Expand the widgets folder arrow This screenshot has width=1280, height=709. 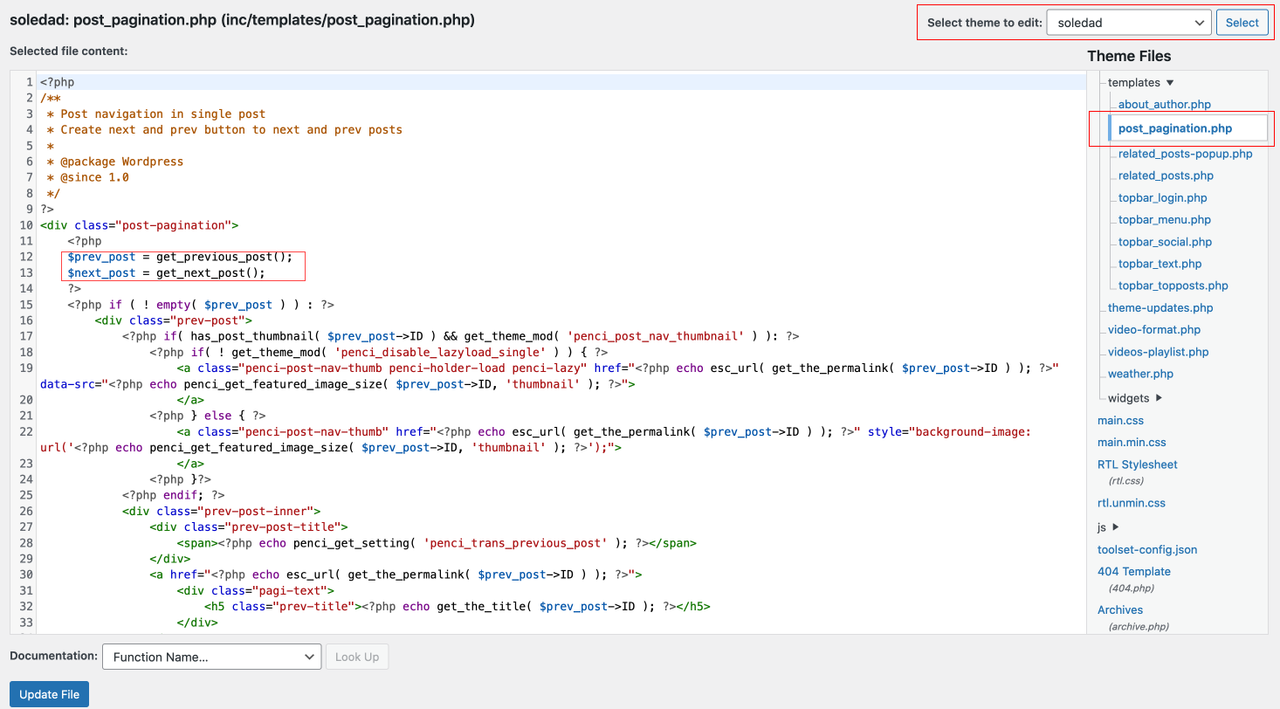pos(1159,398)
